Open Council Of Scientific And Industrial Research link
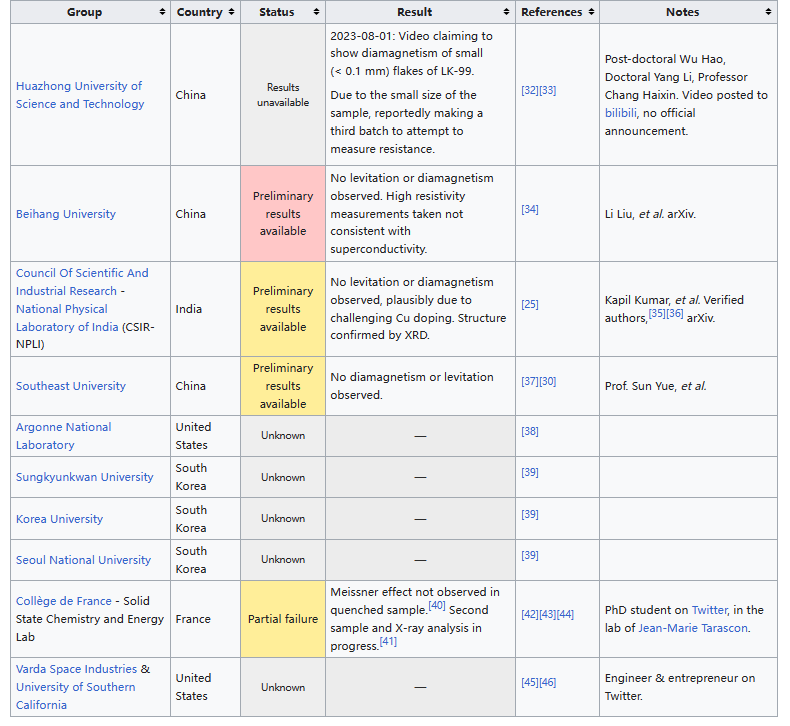The height and width of the screenshot is (726, 790). pyautogui.click(x=82, y=282)
